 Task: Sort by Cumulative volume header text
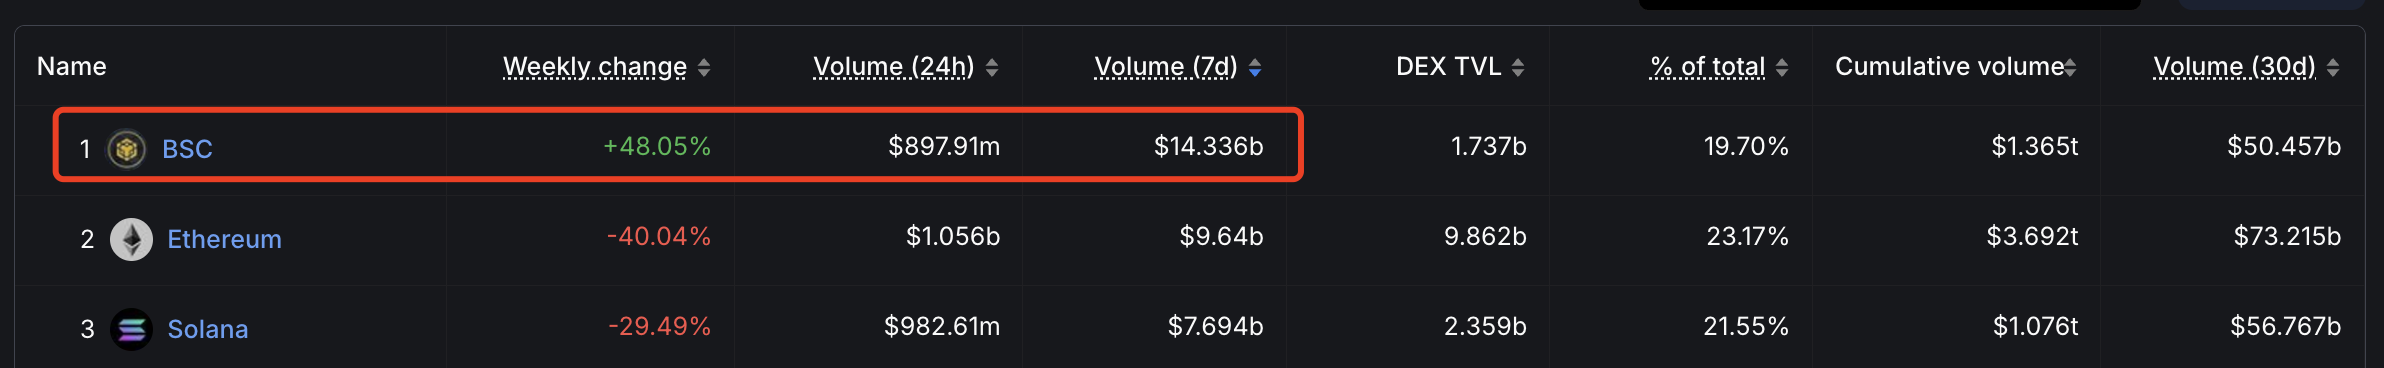1949,66
